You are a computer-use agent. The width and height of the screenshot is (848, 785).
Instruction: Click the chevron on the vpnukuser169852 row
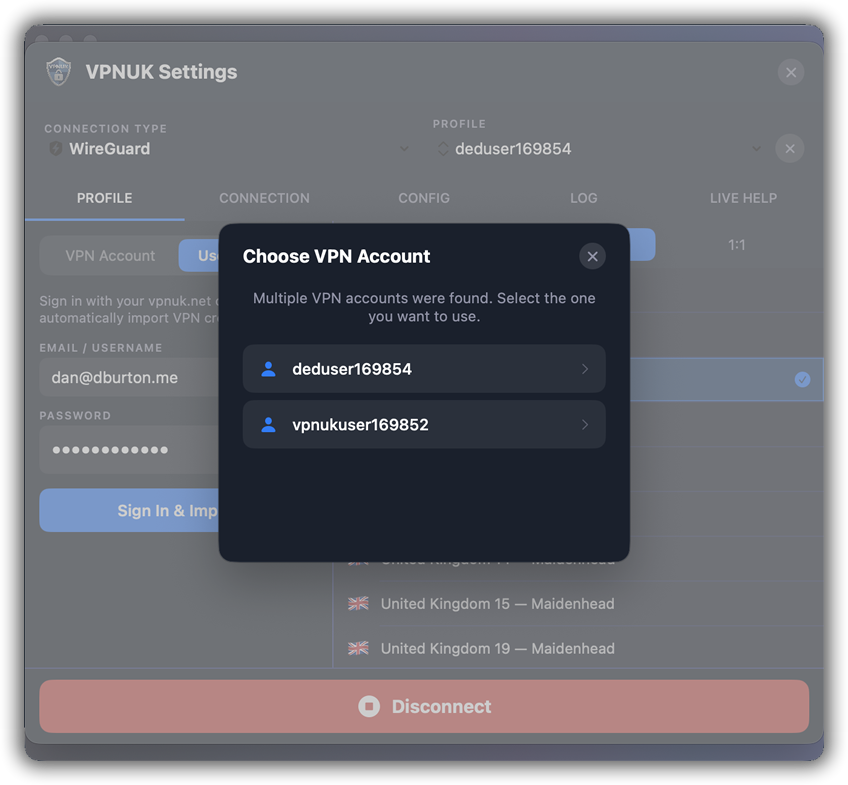coord(585,424)
